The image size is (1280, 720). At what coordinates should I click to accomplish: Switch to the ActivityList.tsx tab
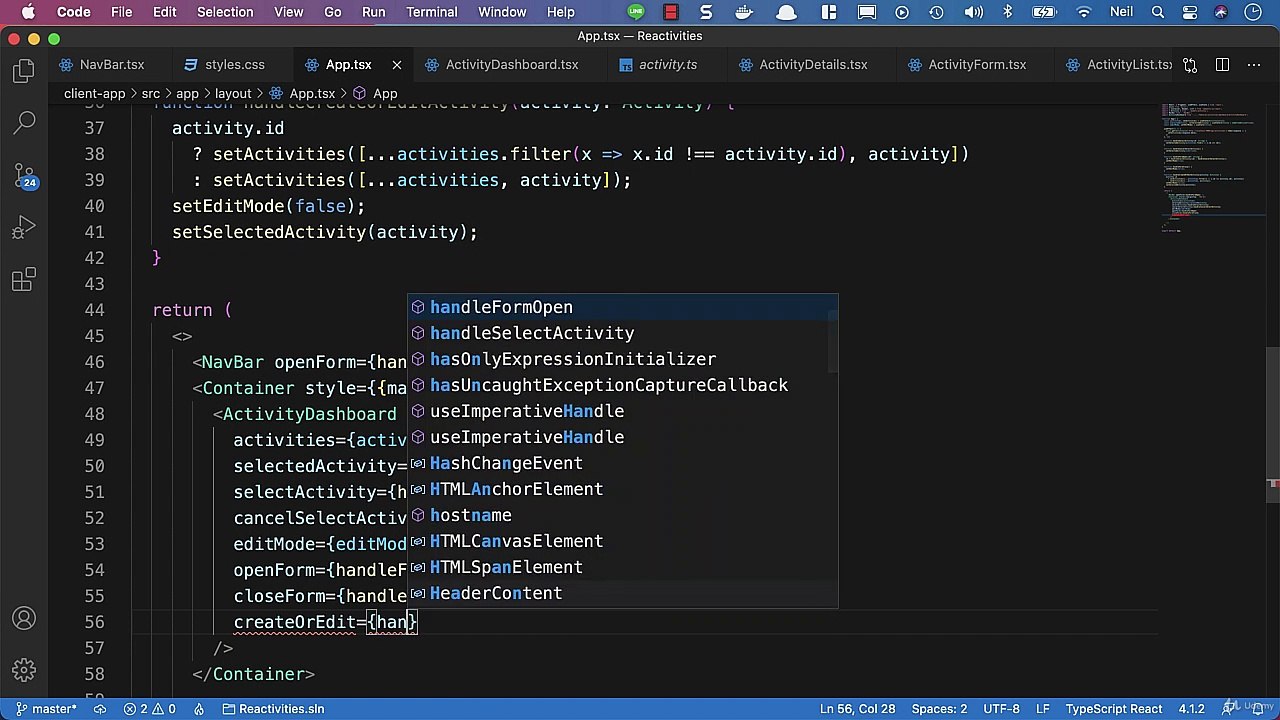(x=1118, y=65)
